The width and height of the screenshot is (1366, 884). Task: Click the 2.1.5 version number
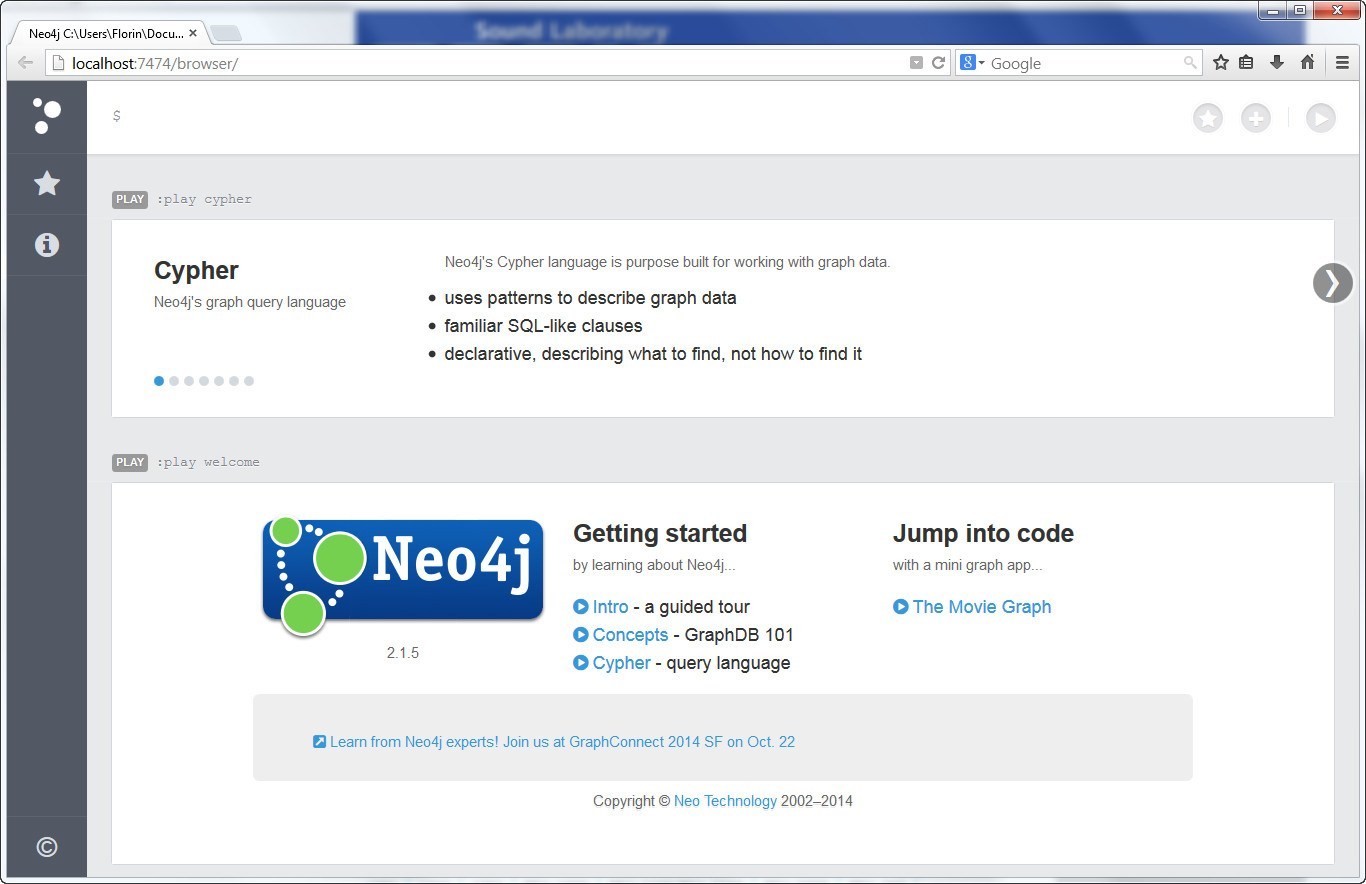pyautogui.click(x=403, y=653)
